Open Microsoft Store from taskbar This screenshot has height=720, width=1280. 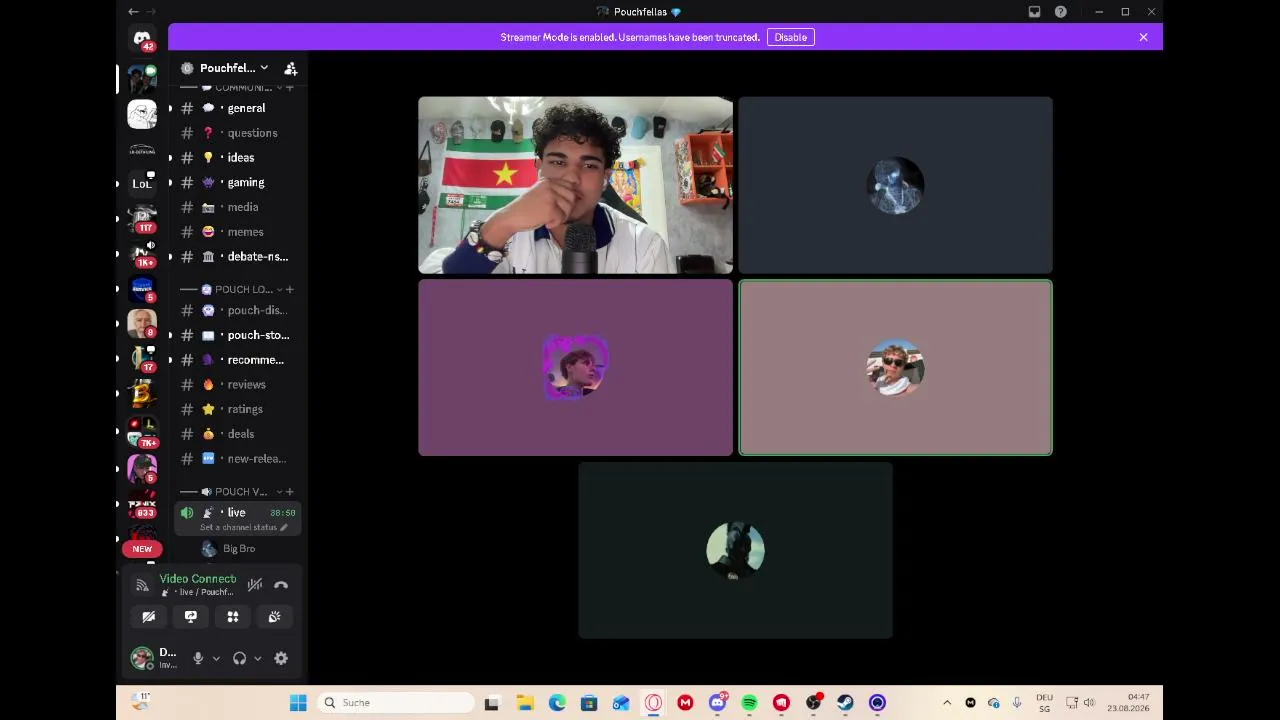pos(589,703)
